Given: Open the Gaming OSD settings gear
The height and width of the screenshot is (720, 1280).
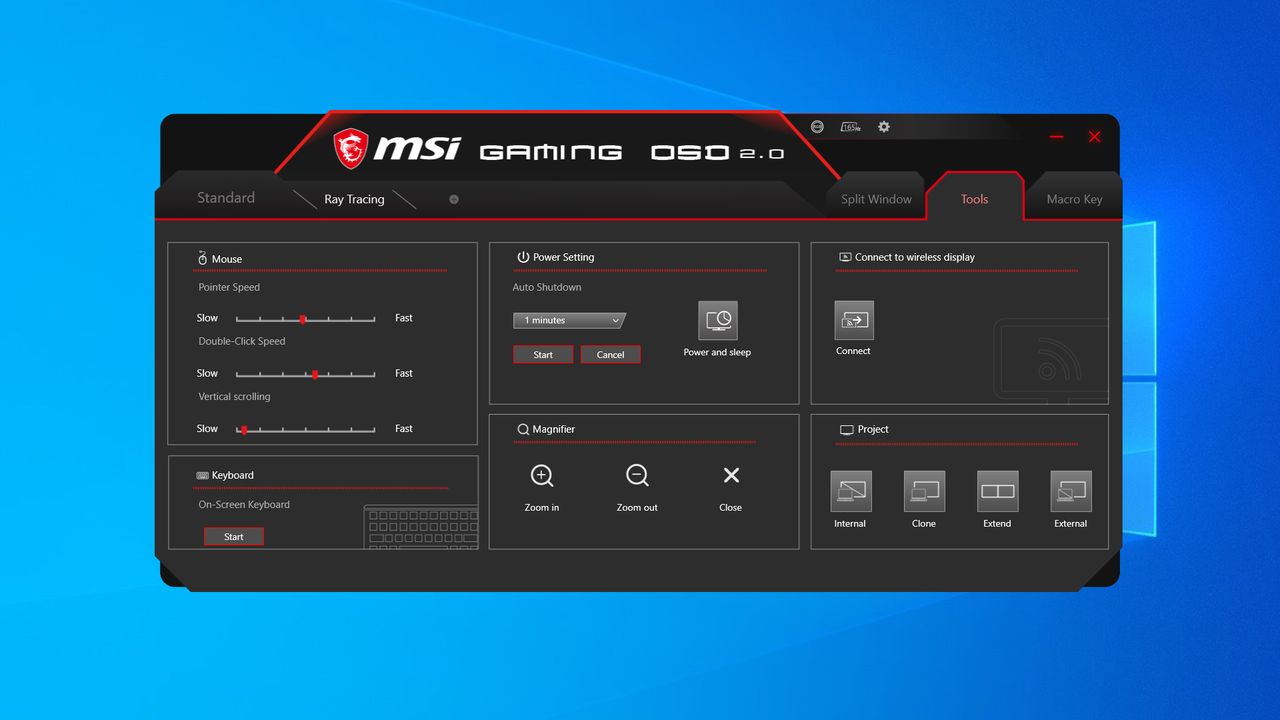Looking at the screenshot, I should (x=883, y=127).
